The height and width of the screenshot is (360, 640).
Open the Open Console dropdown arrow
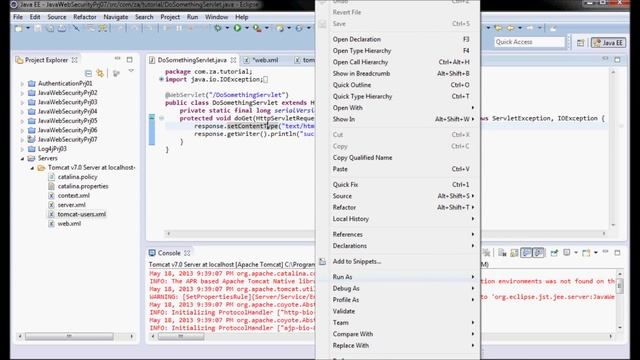point(596,253)
